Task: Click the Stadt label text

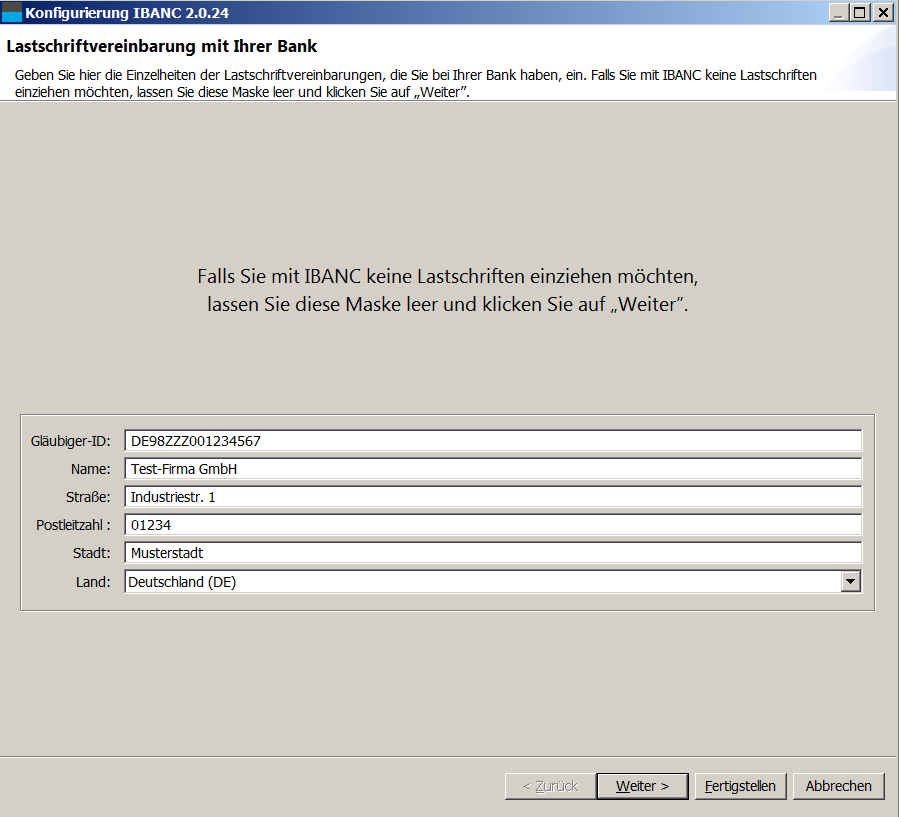Action: [92, 553]
